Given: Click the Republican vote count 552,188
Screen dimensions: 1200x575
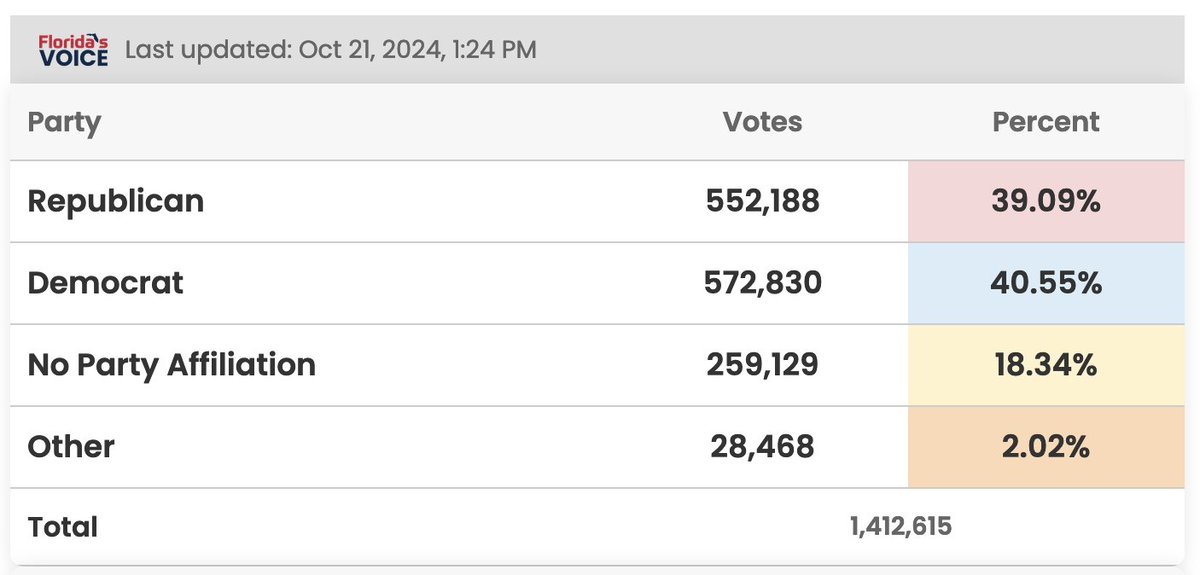Looking at the screenshot, I should [x=762, y=201].
